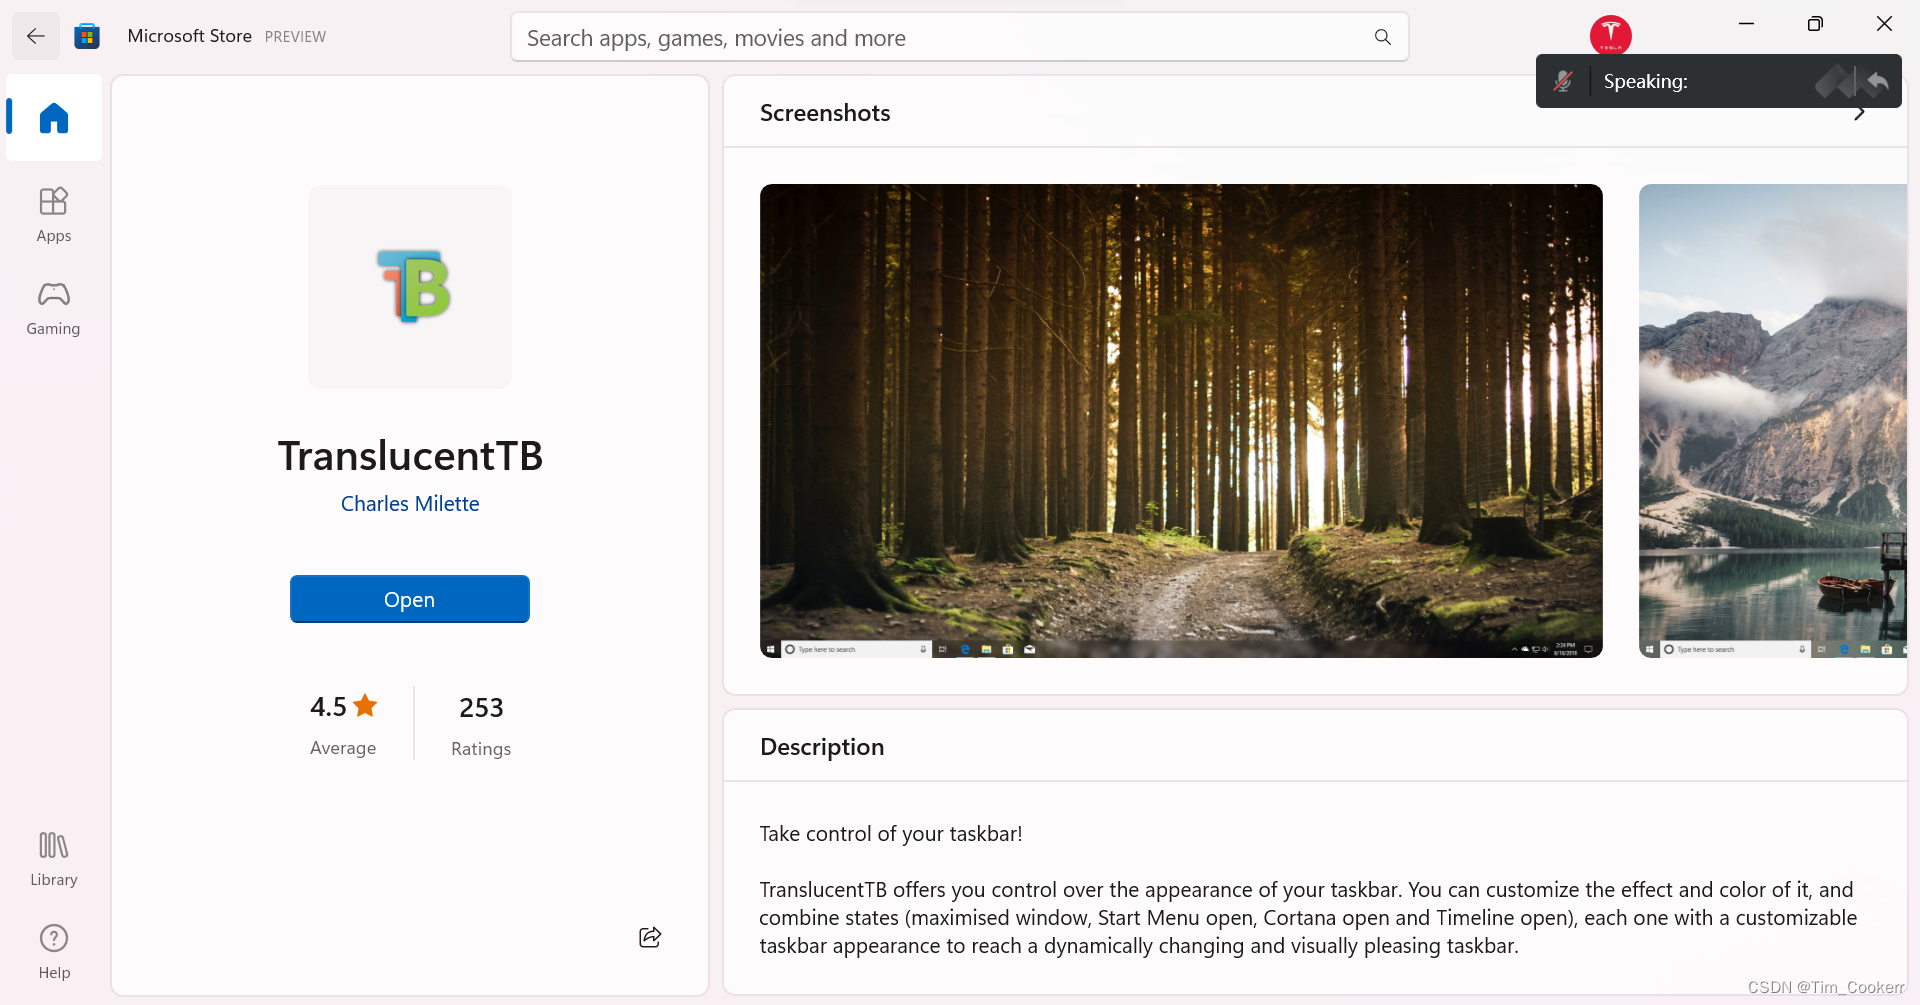This screenshot has width=1920, height=1005.
Task: Minimize the Microsoft Store window
Action: 1746,24
